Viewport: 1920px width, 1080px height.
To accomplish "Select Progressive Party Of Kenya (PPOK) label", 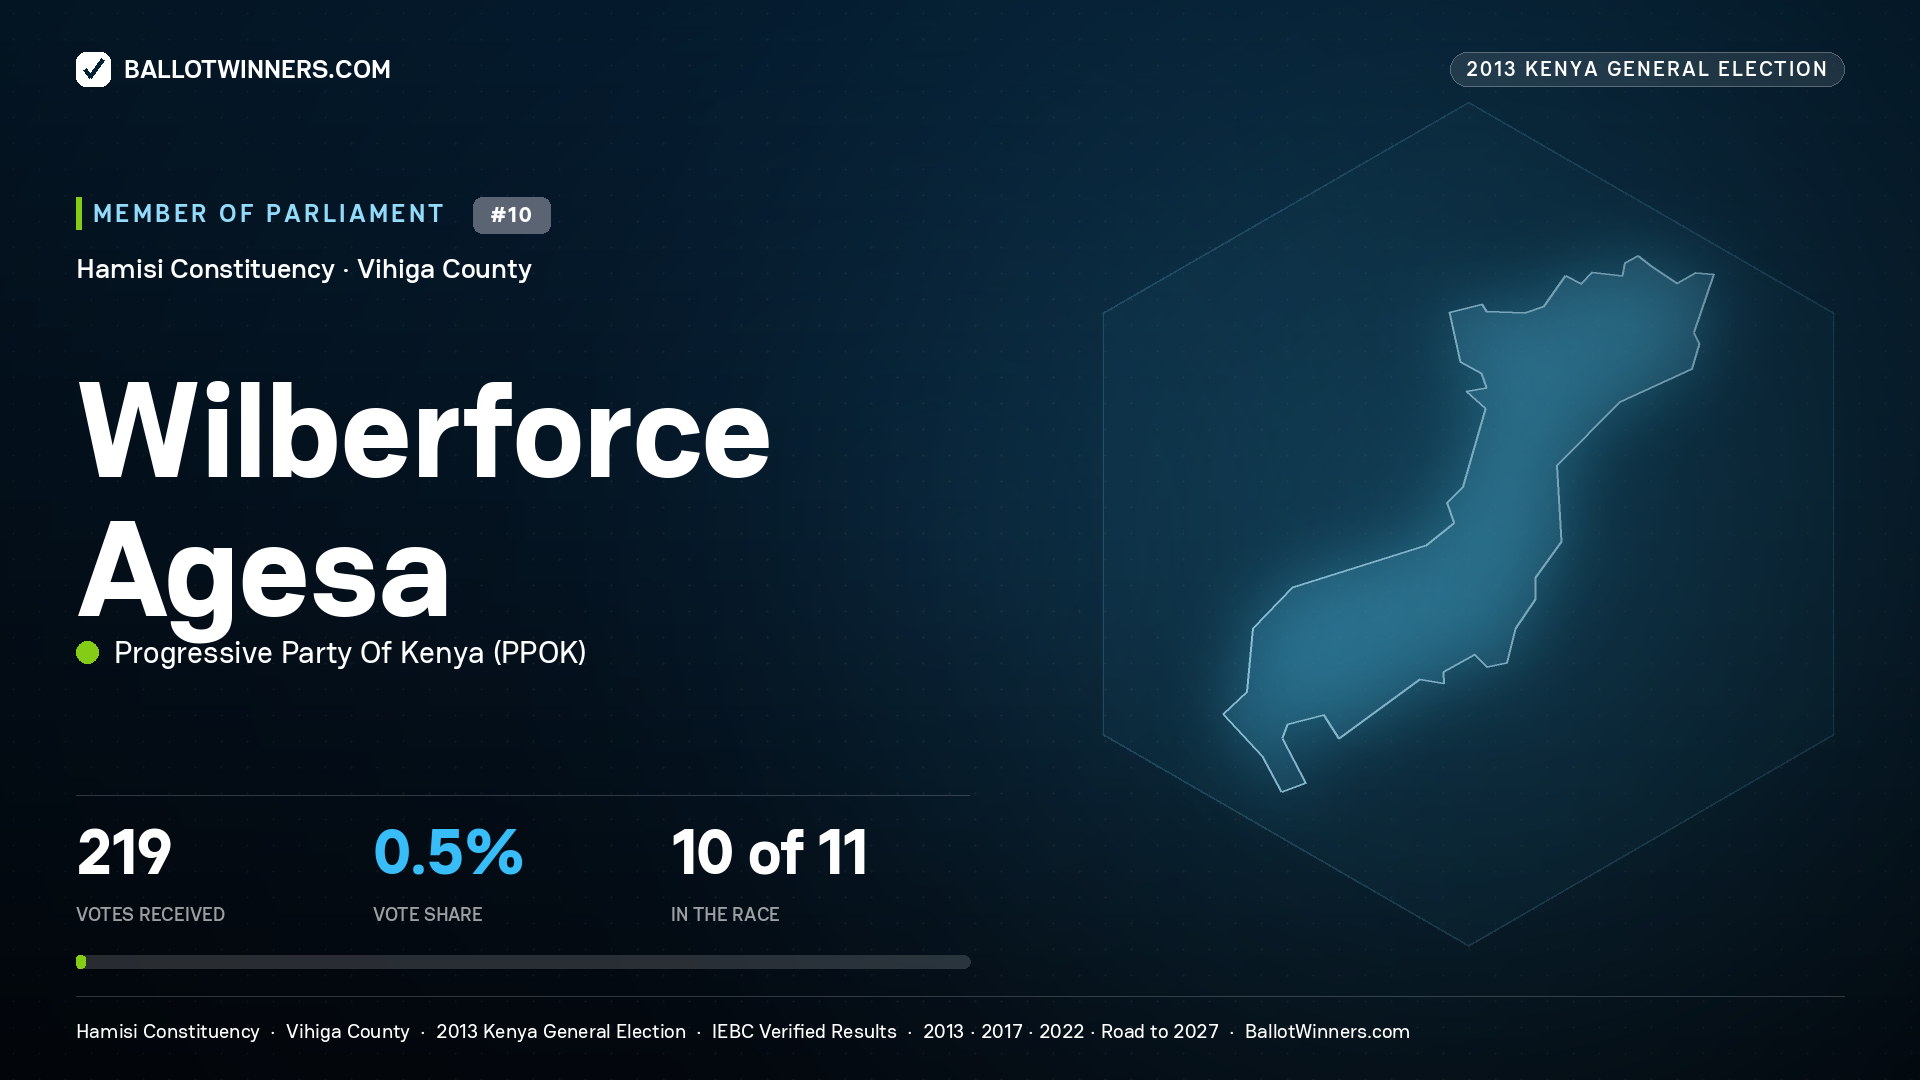I will (x=350, y=653).
